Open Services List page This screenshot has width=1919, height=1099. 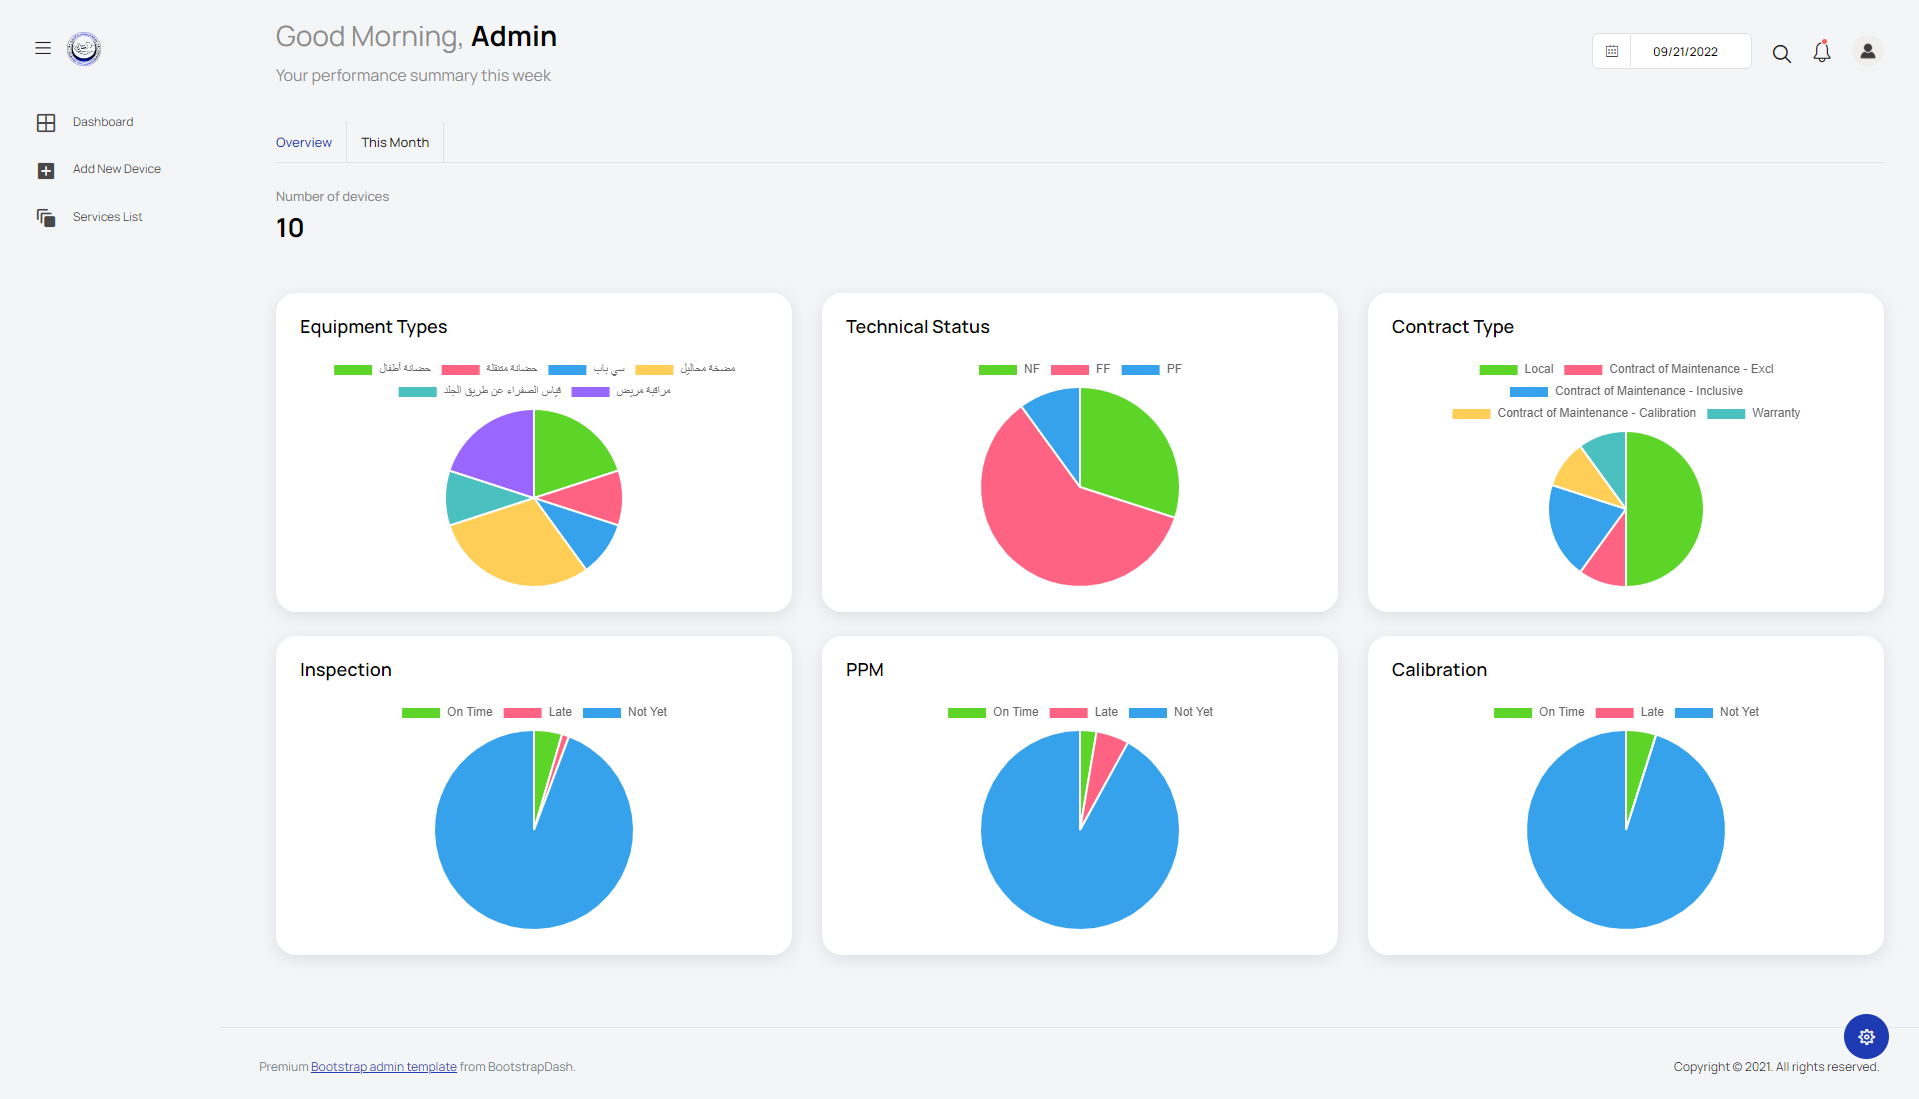pos(108,217)
